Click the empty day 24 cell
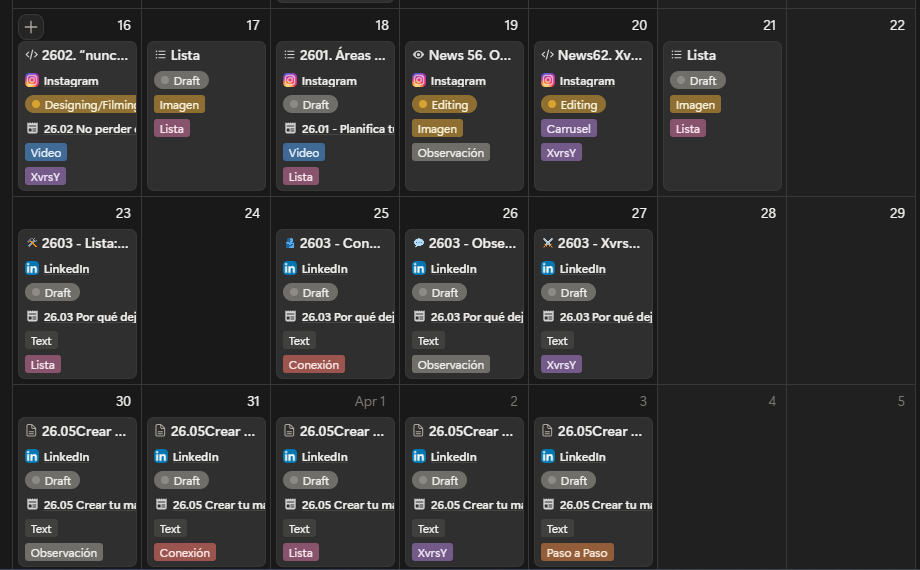The height and width of the screenshot is (570, 920). click(206, 300)
